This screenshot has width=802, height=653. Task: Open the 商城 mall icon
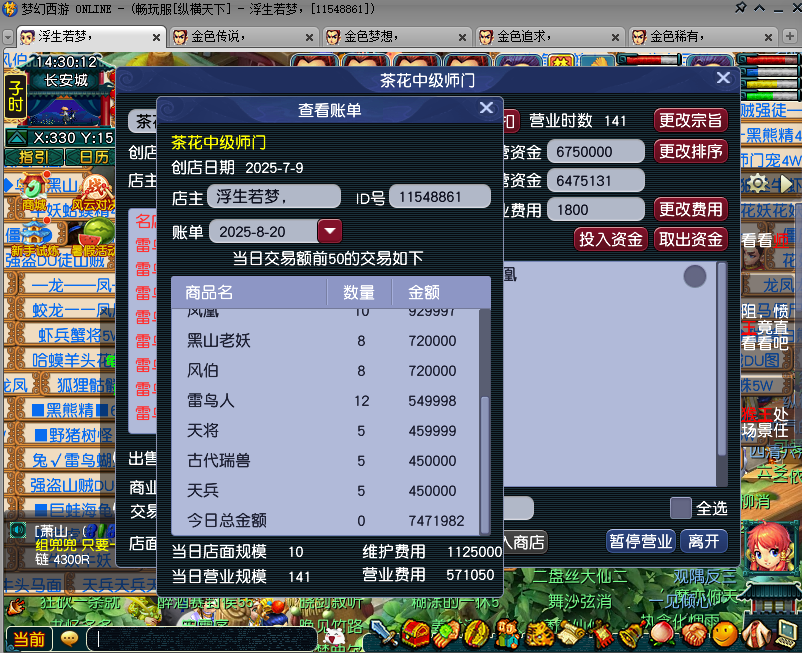34,193
